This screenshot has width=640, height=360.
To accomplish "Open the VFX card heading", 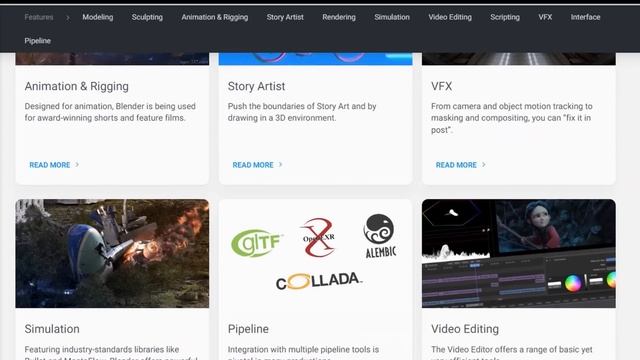I will 441,87.
